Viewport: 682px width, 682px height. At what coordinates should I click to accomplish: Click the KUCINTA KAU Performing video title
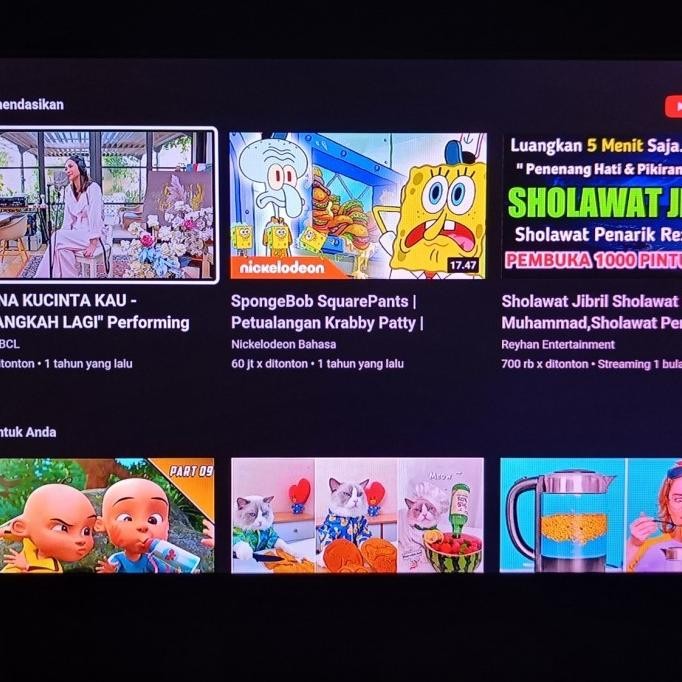pos(95,311)
